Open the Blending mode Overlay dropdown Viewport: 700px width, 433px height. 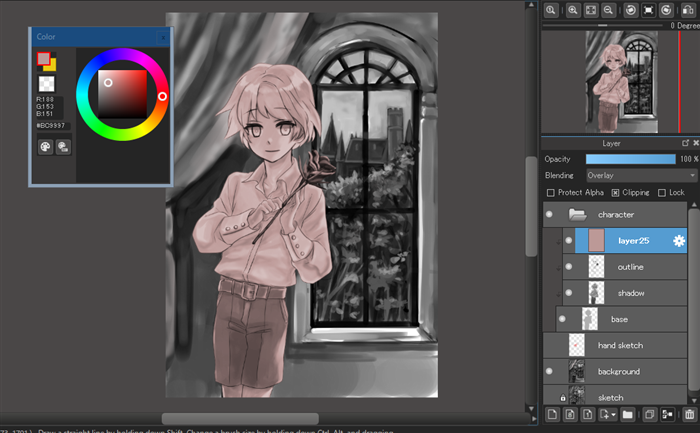641,175
